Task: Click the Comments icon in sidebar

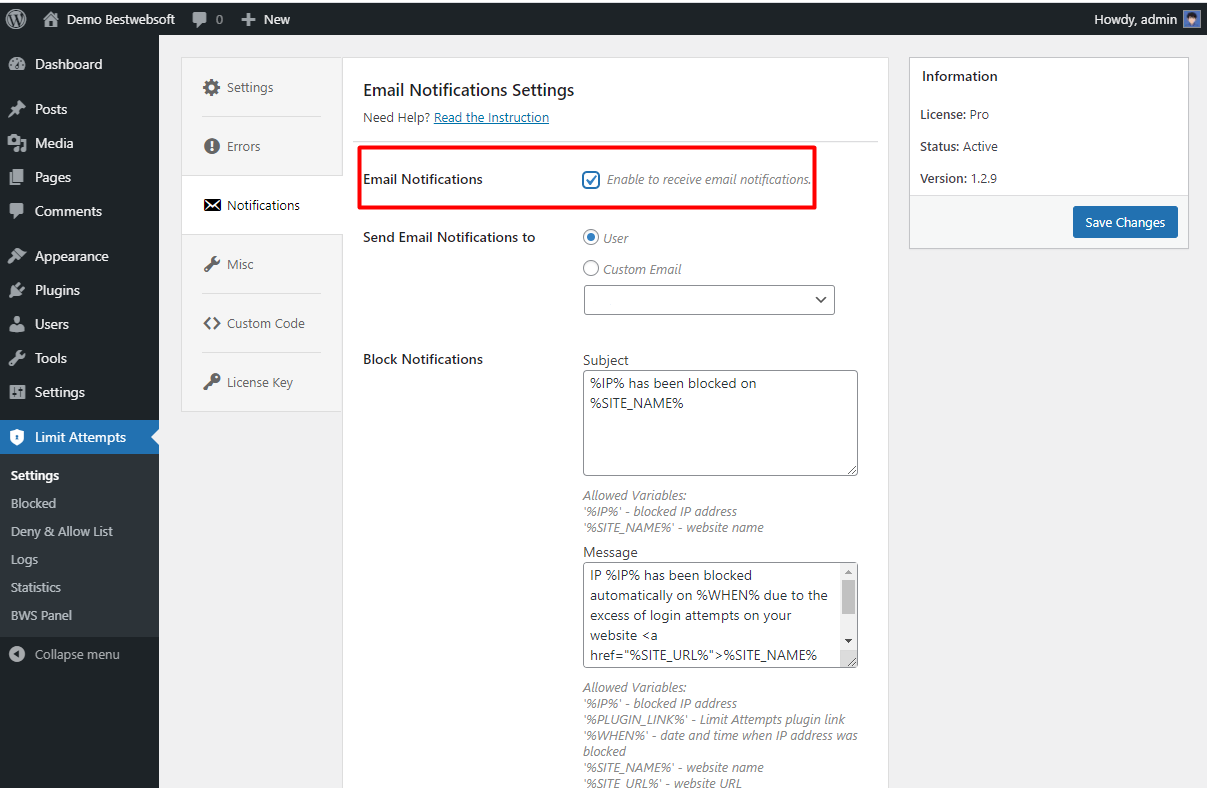Action: [x=17, y=211]
